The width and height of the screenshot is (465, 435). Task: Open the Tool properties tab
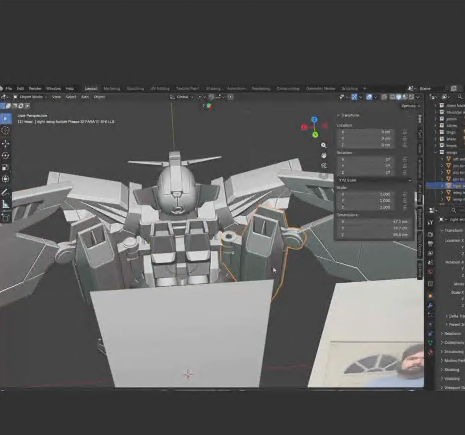point(430,222)
